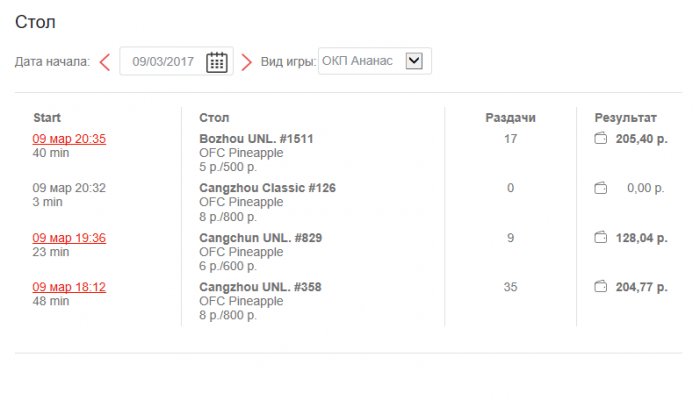
Task: Open the 09 мар 19:36 session link
Action: (69, 238)
